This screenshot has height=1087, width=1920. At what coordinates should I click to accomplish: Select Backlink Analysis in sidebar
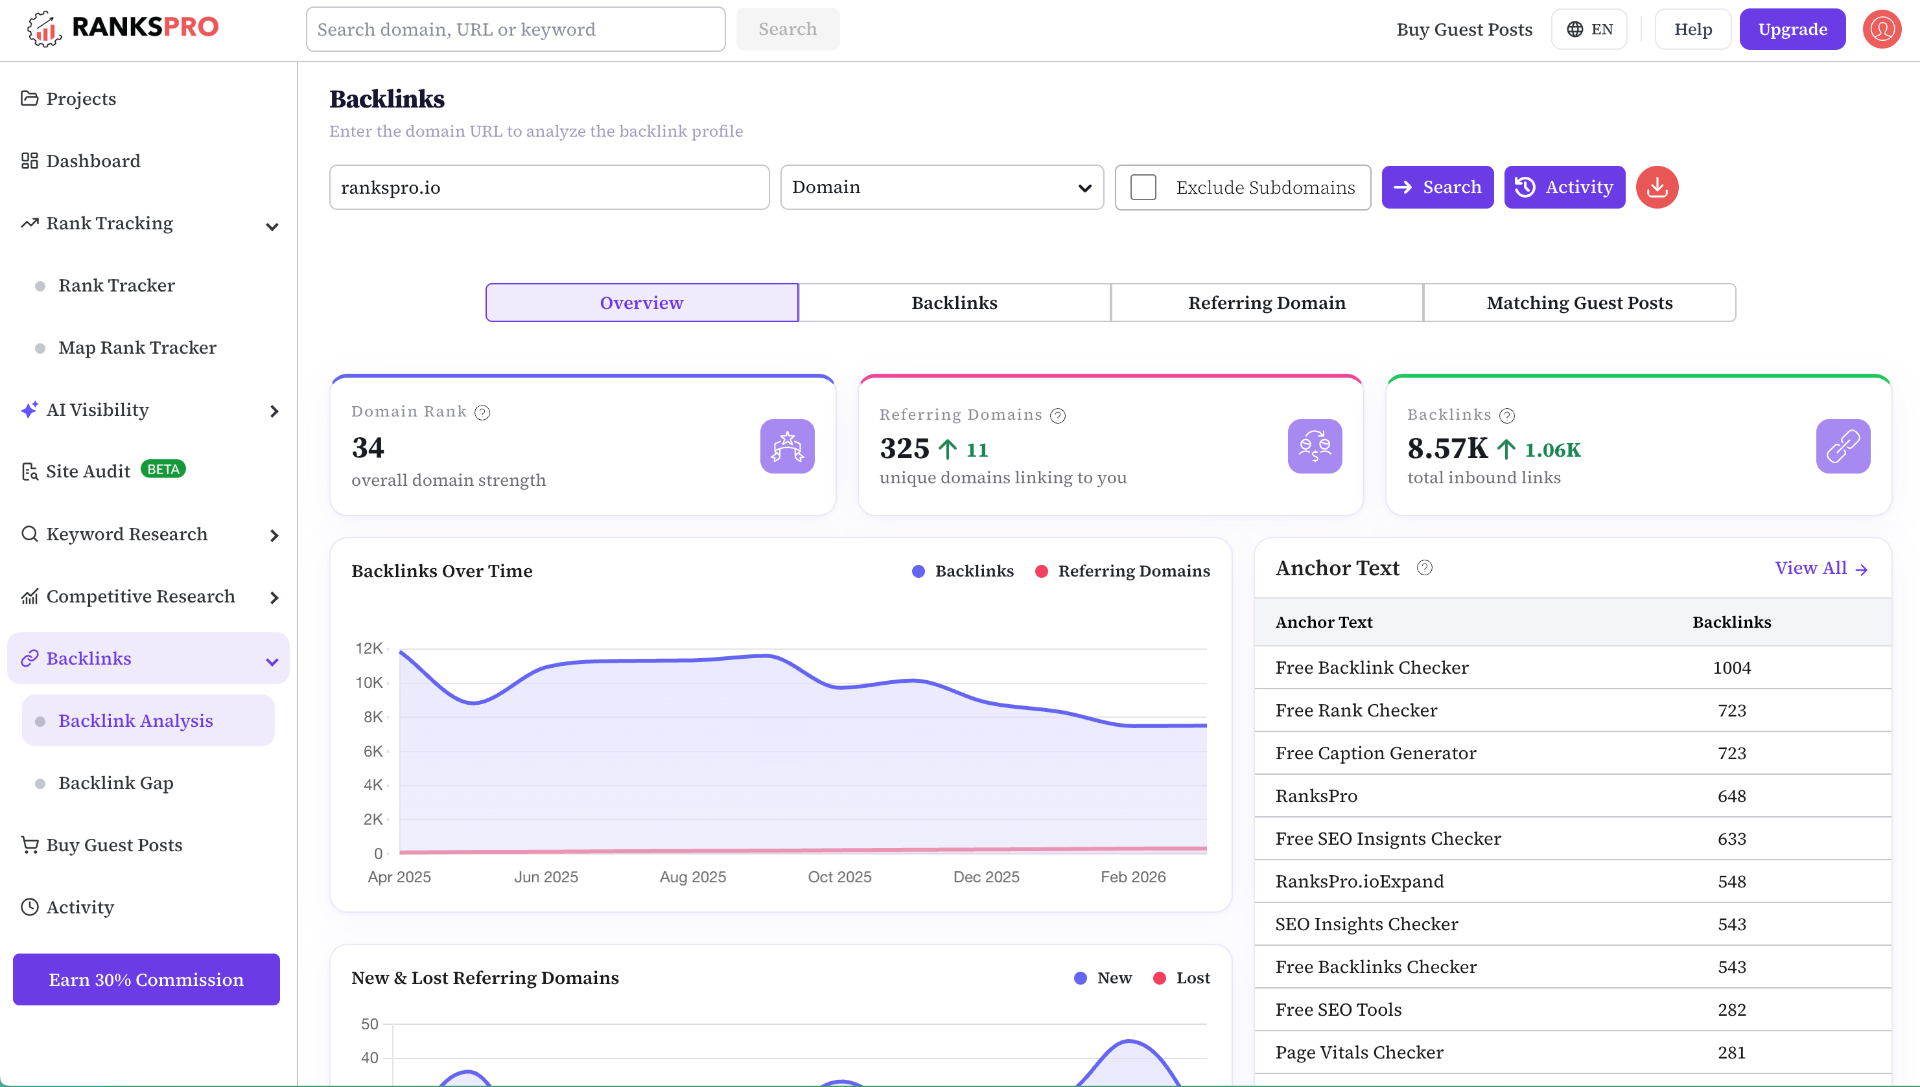pyautogui.click(x=148, y=721)
